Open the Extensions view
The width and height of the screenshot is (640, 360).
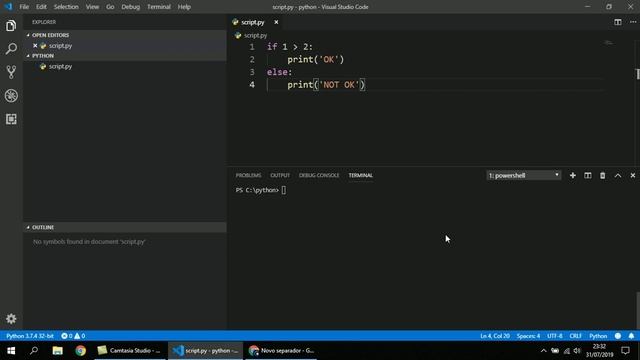(x=11, y=119)
